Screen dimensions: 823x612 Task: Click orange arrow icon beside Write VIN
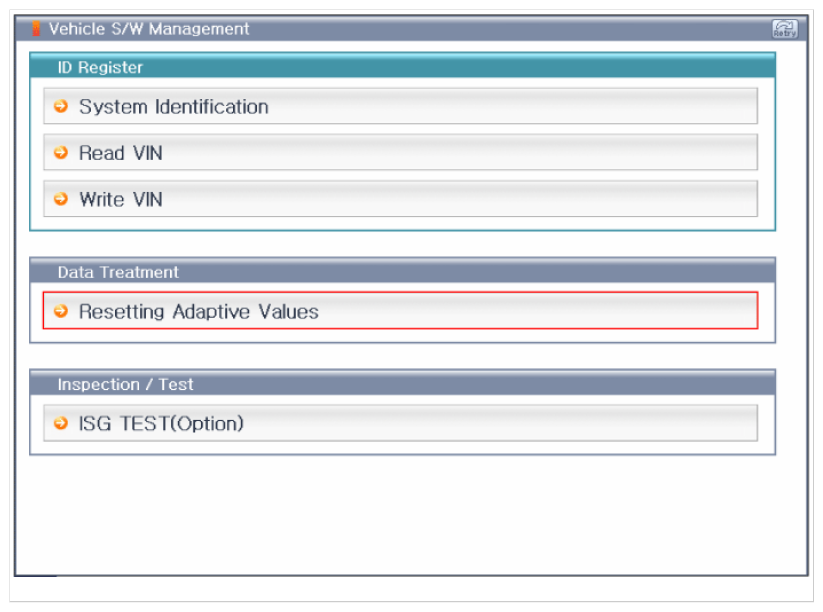[x=61, y=199]
